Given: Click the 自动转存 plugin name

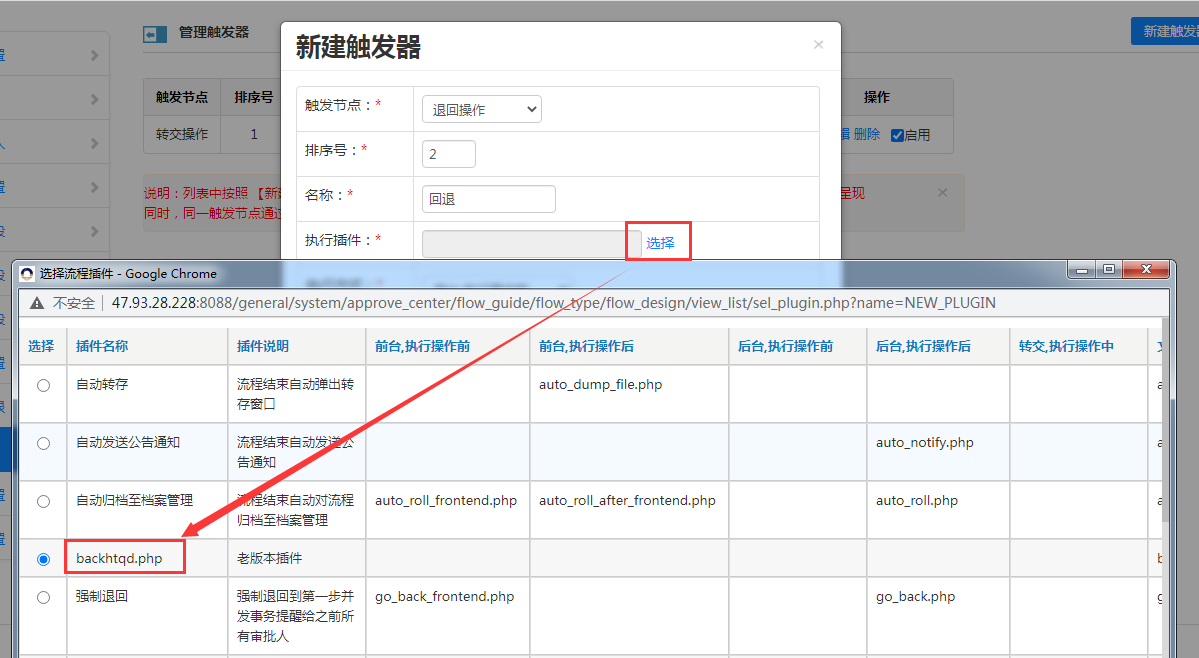Looking at the screenshot, I should tap(102, 384).
